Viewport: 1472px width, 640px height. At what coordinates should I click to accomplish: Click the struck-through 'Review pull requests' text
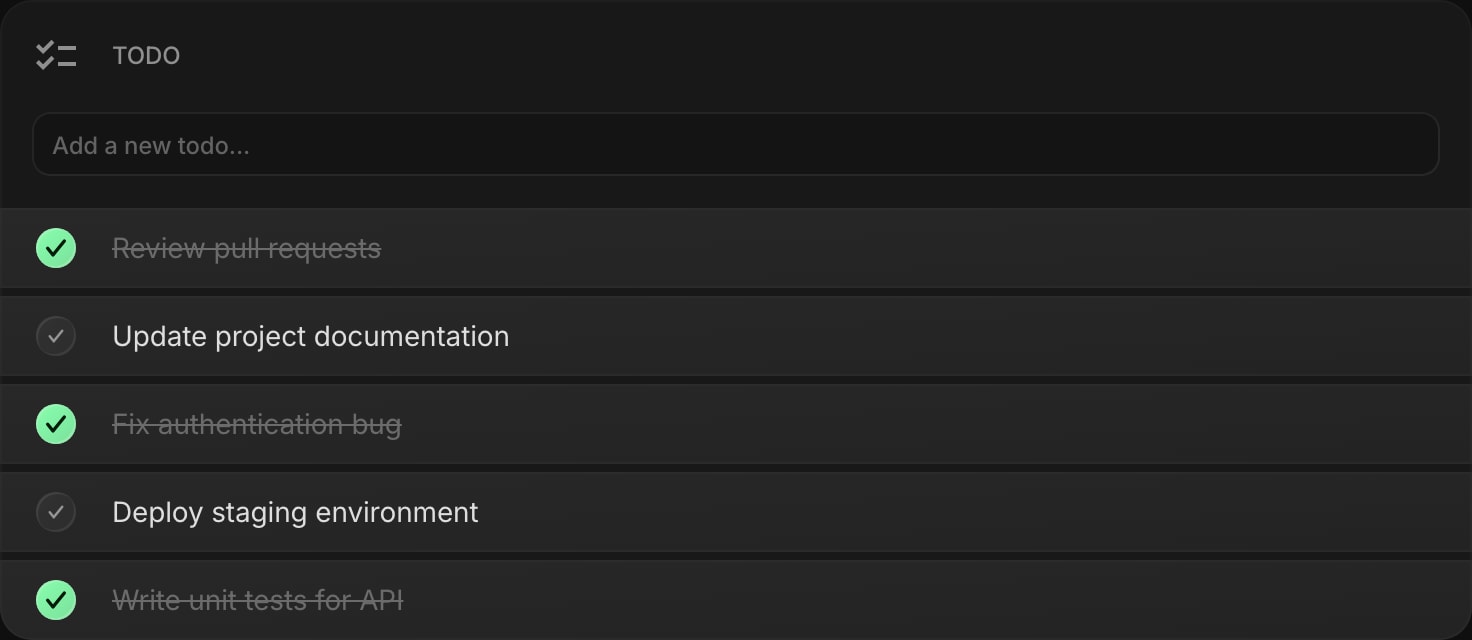246,248
